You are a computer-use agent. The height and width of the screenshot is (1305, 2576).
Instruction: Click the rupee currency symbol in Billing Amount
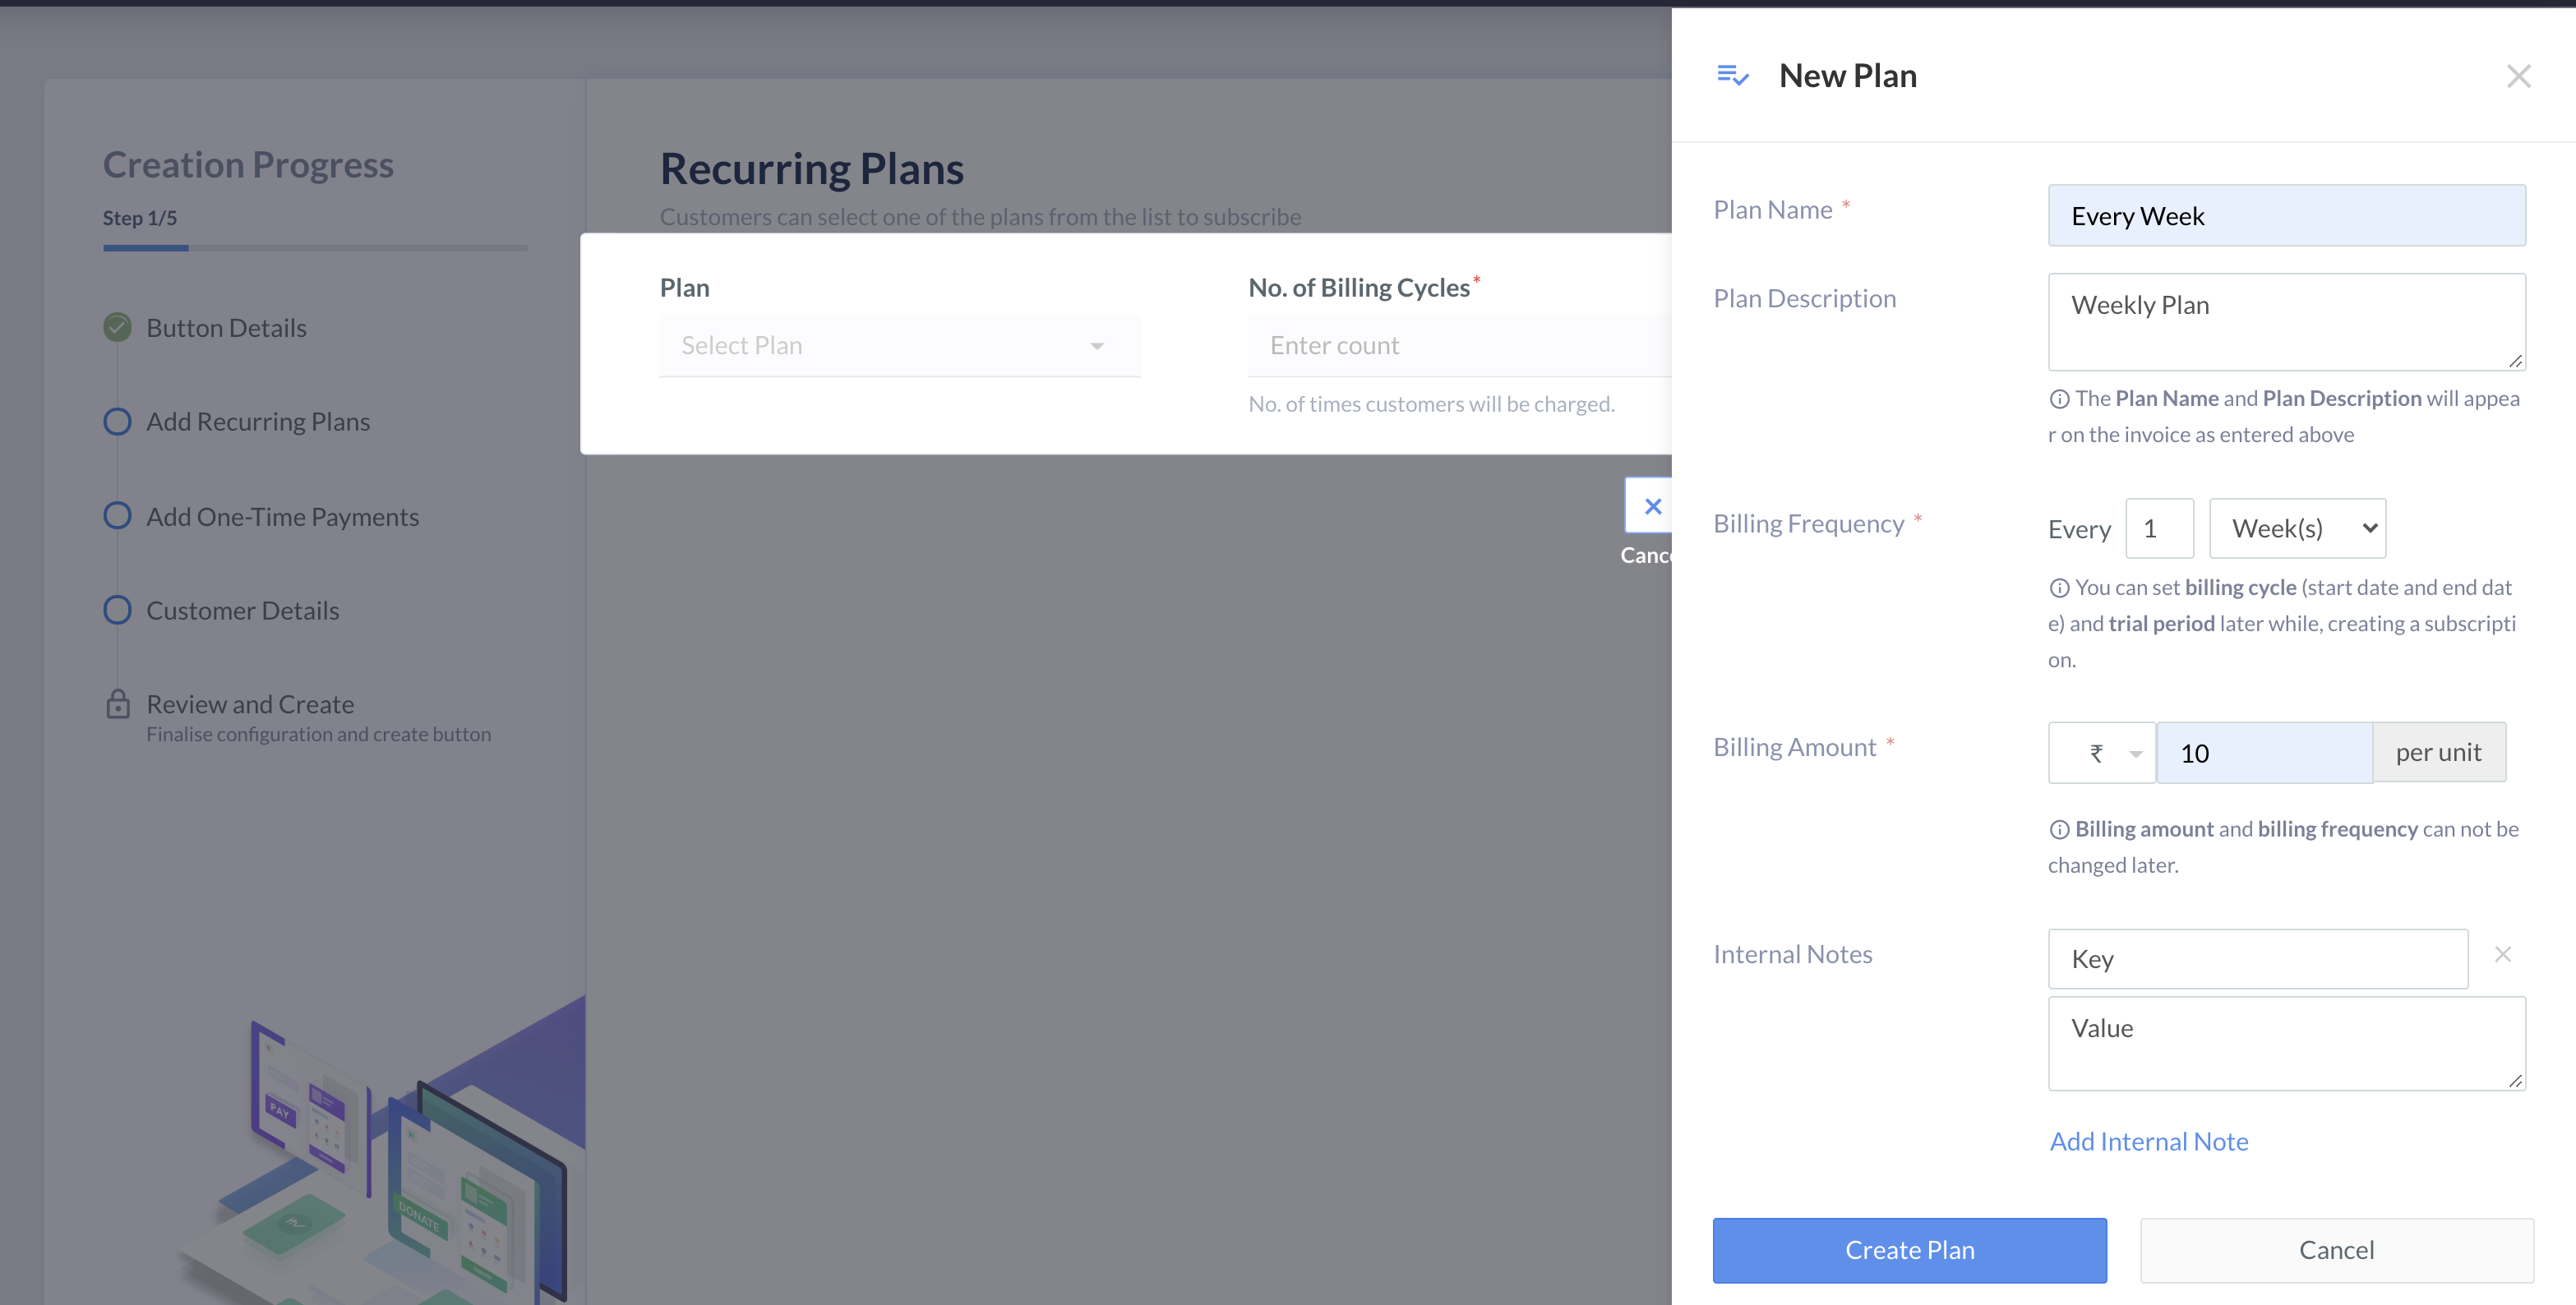click(x=2095, y=753)
